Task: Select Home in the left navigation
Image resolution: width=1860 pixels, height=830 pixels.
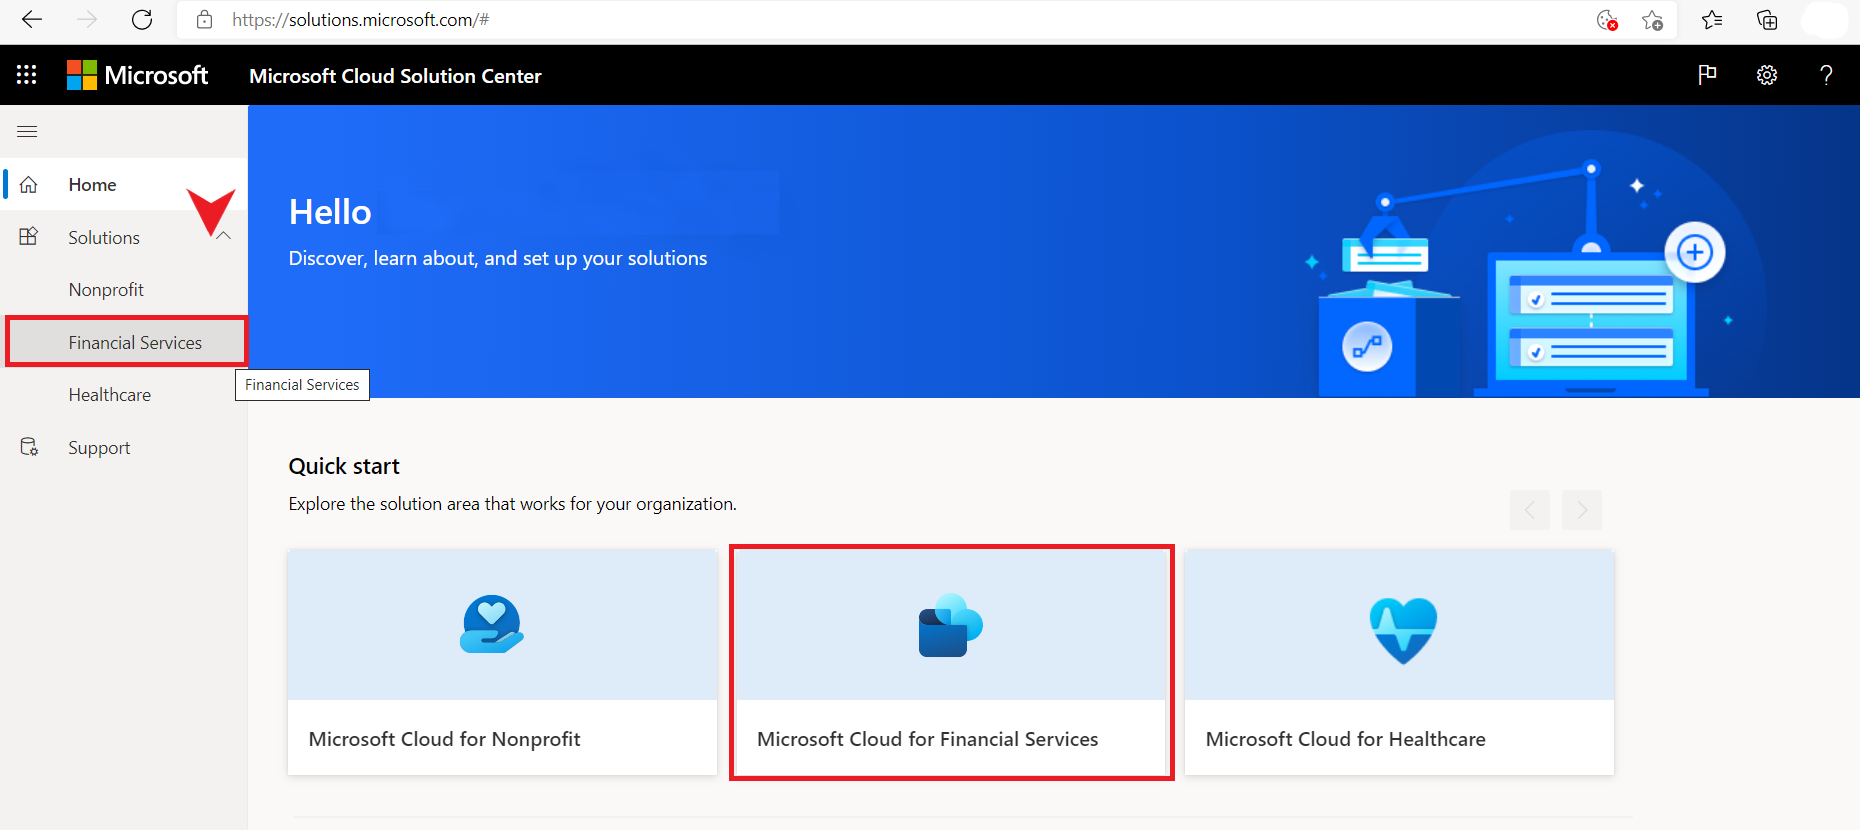Action: [x=124, y=184]
